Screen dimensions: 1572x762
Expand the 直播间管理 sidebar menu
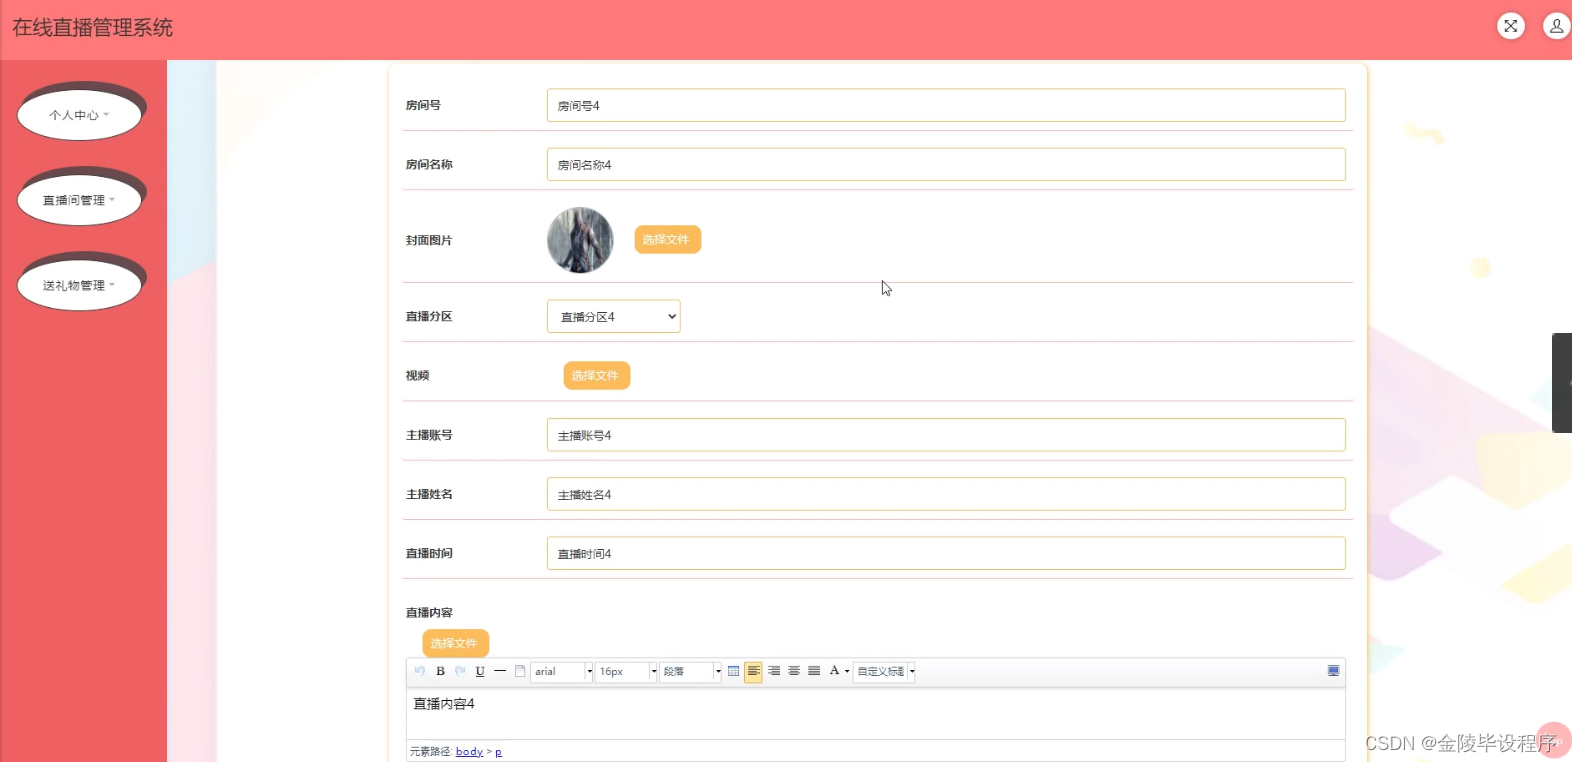[80, 200]
